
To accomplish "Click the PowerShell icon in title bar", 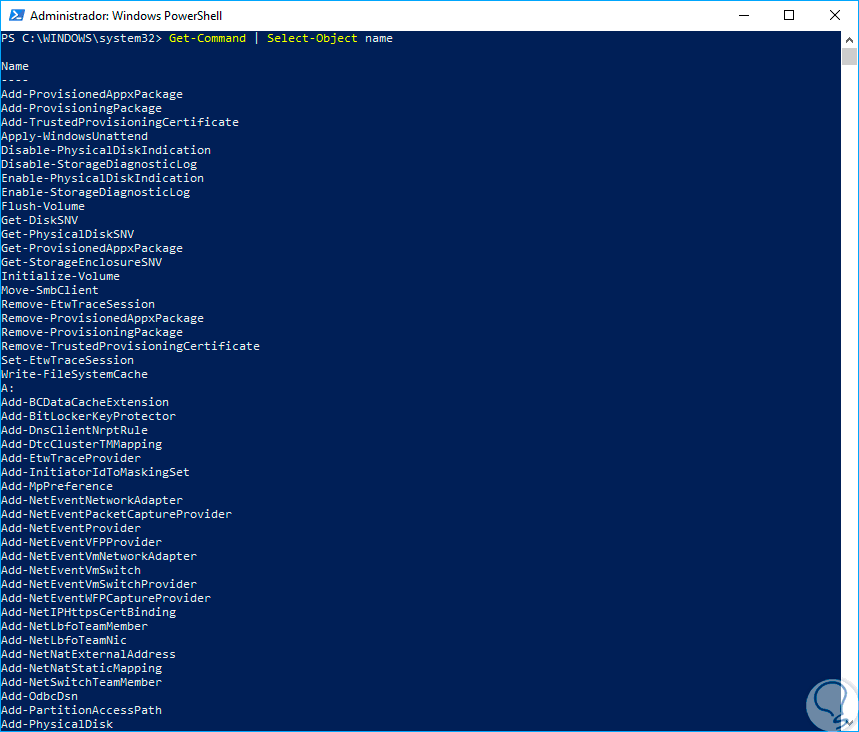I will click(17, 15).
